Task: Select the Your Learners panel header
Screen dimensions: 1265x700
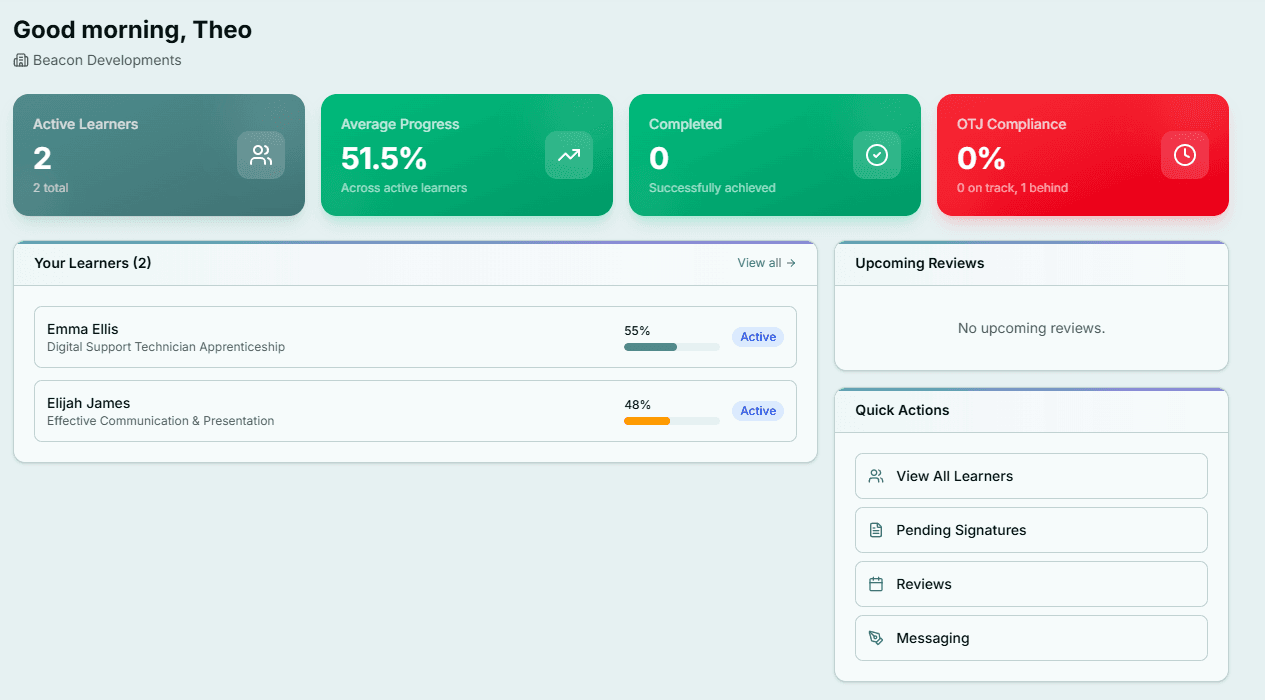Action: point(93,263)
